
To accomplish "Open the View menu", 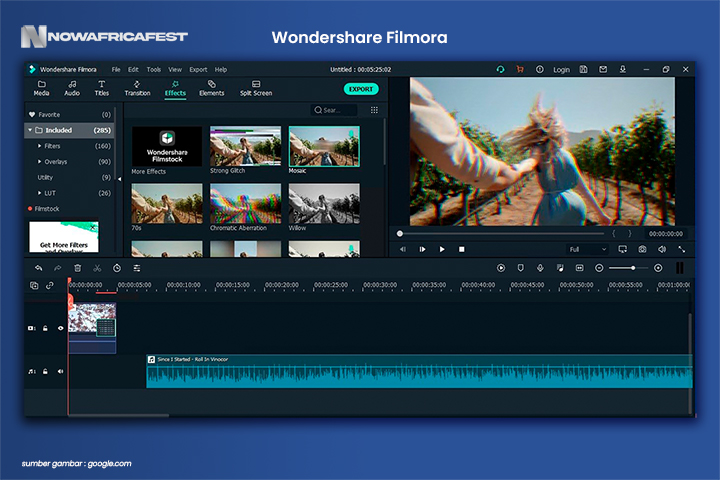I will tap(175, 69).
